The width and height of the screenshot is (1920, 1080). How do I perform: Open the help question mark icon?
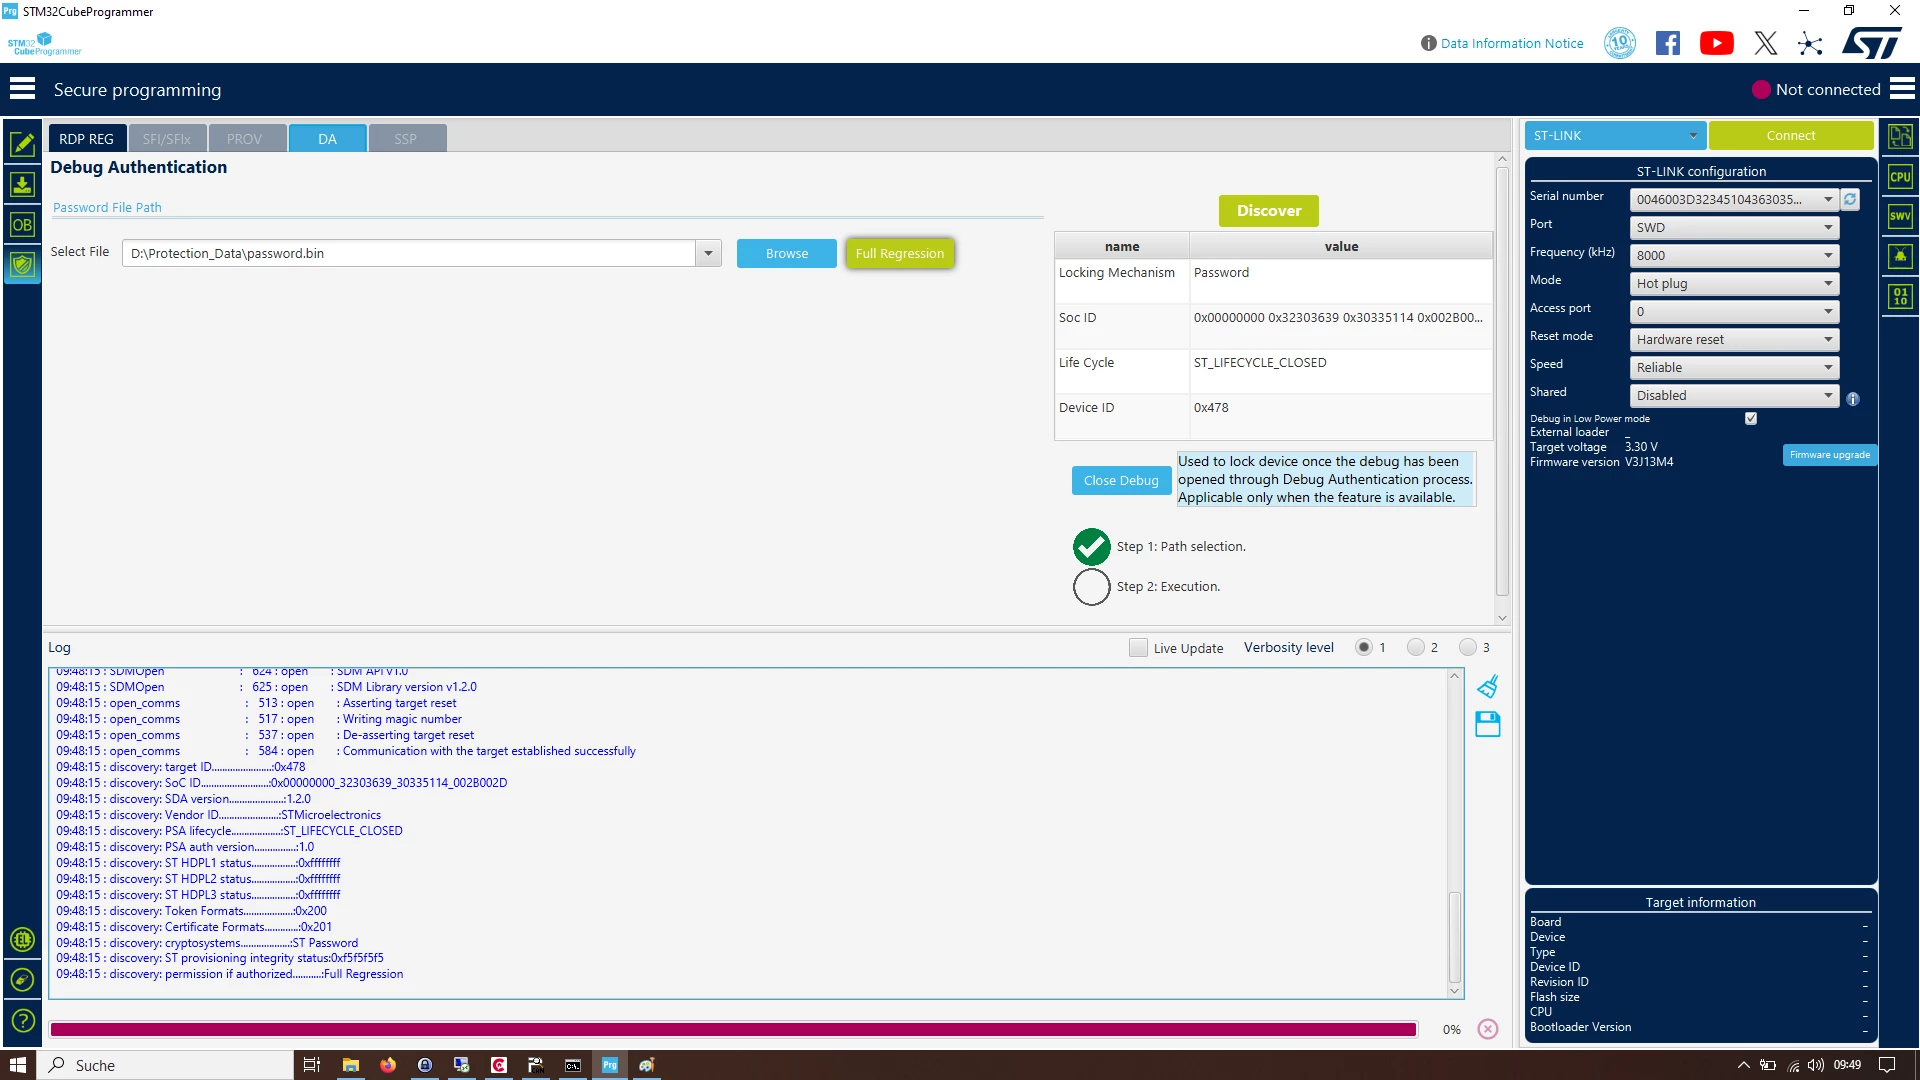tap(22, 1021)
